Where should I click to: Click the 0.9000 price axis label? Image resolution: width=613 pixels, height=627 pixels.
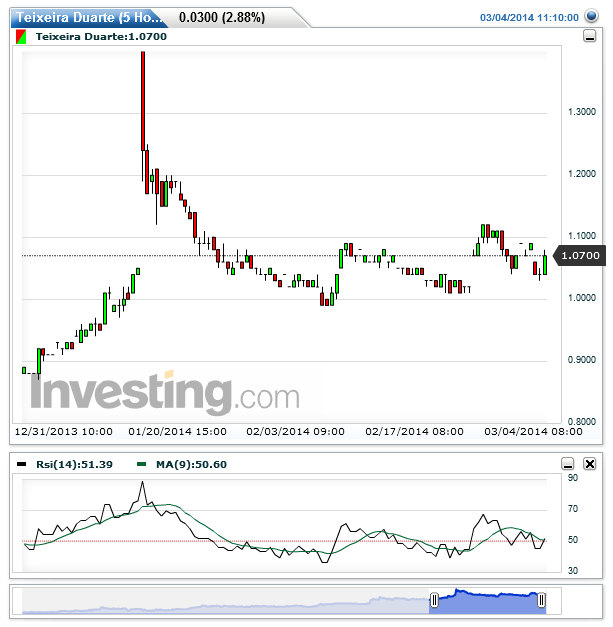582,359
